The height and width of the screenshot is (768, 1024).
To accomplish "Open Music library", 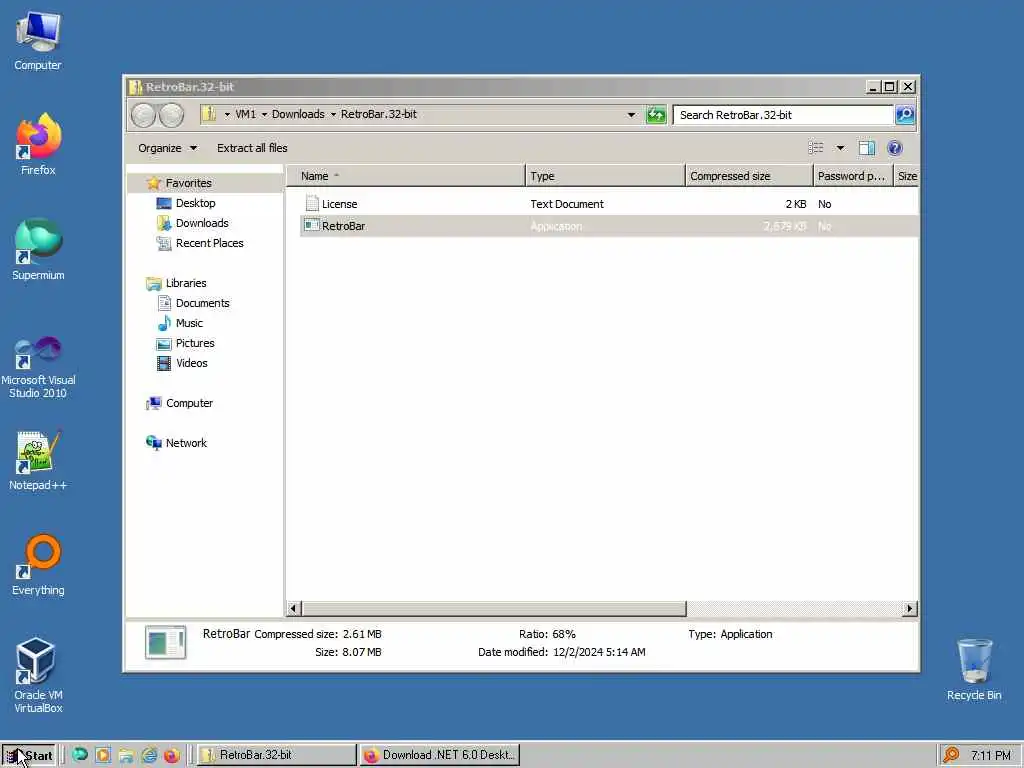I will tap(189, 323).
